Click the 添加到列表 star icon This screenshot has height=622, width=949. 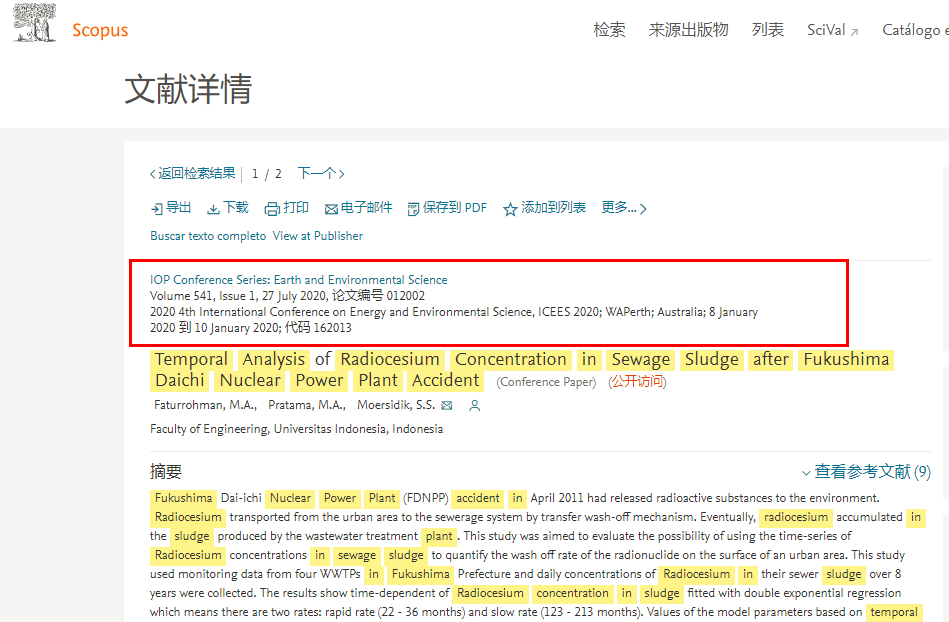(x=510, y=209)
